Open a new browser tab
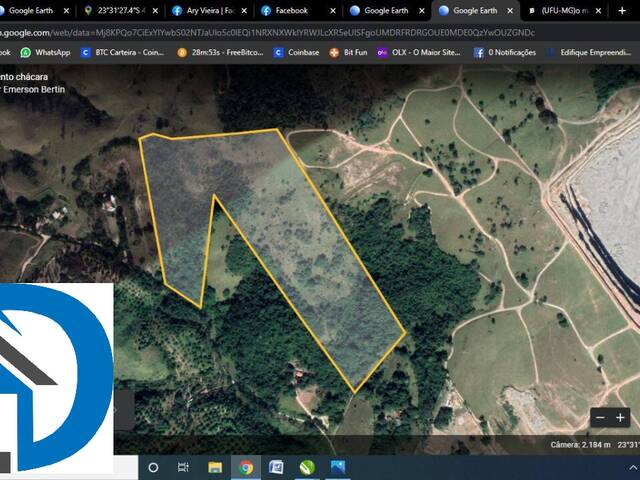 point(622,11)
